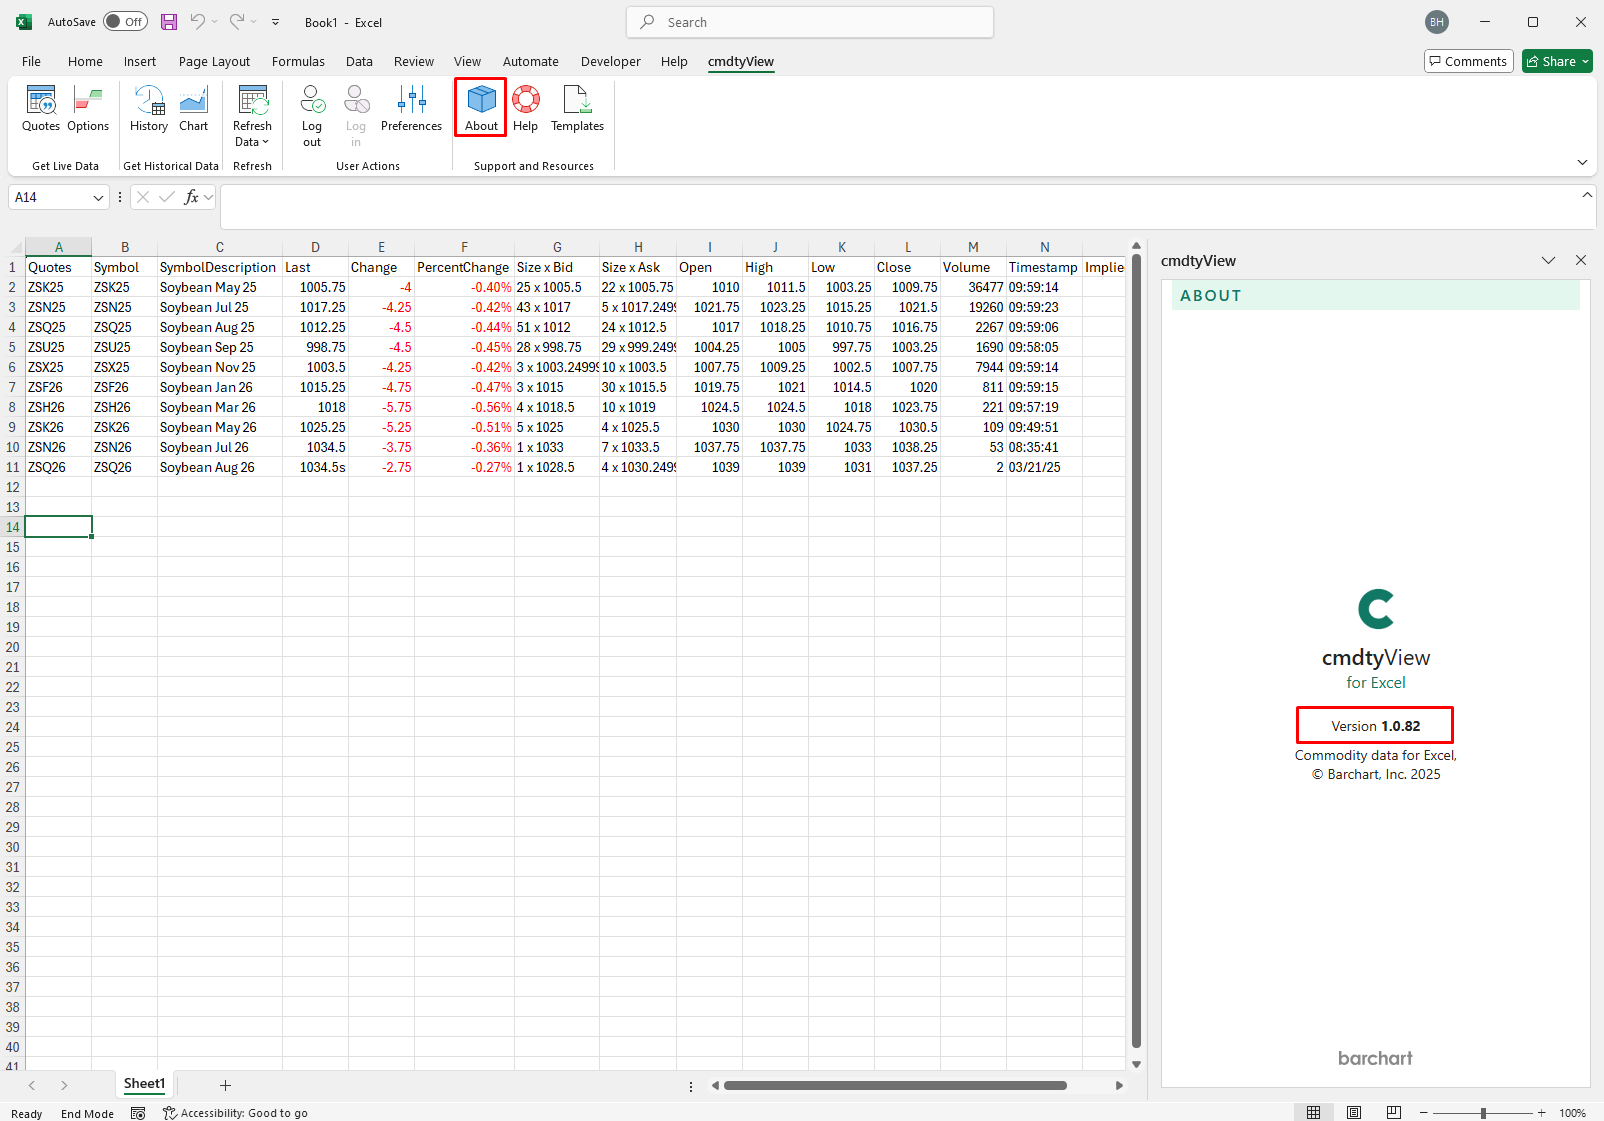Open the Templates gallery
This screenshot has width=1604, height=1121.
(x=577, y=109)
